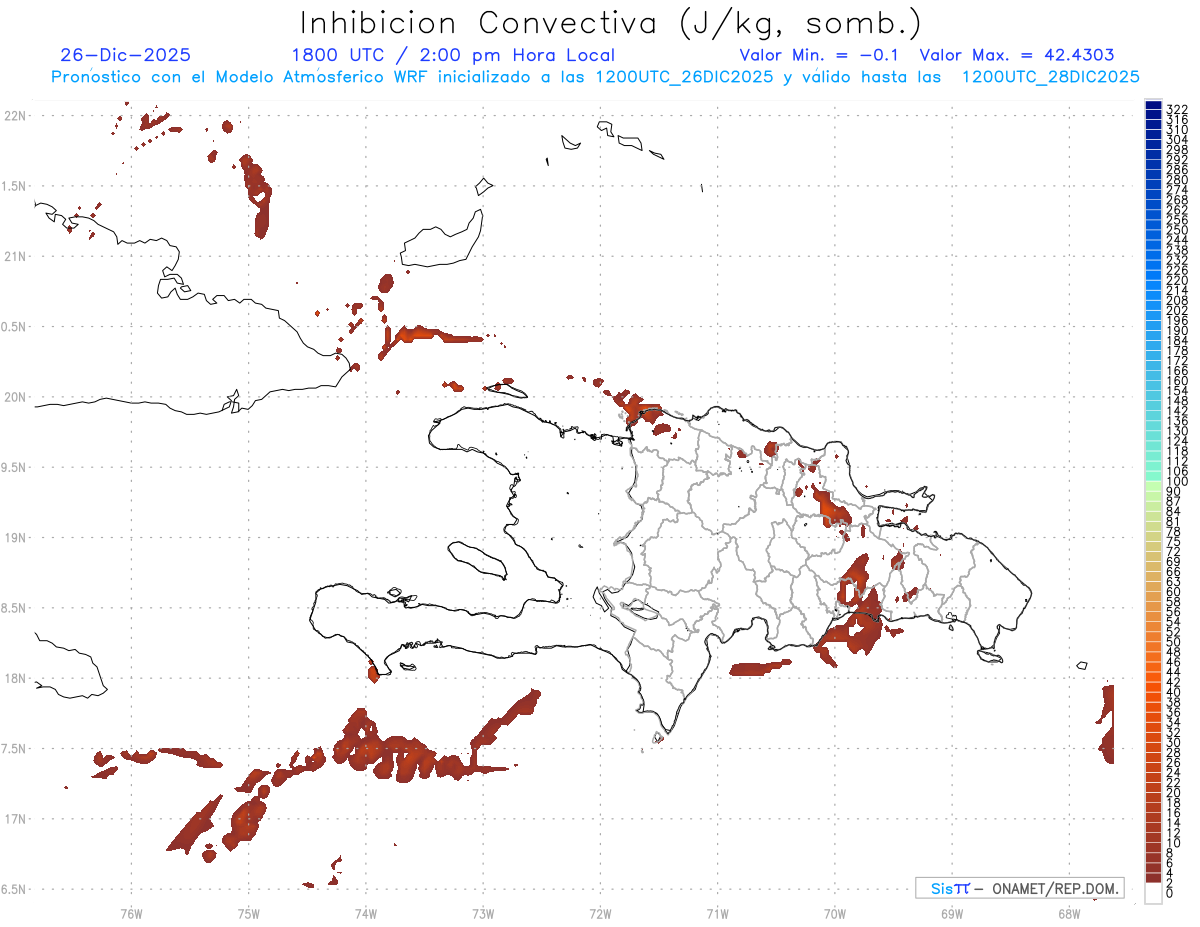Click the dark blue swatch topping the color scale
Screen dimensions: 1200x927
[x=1153, y=107]
